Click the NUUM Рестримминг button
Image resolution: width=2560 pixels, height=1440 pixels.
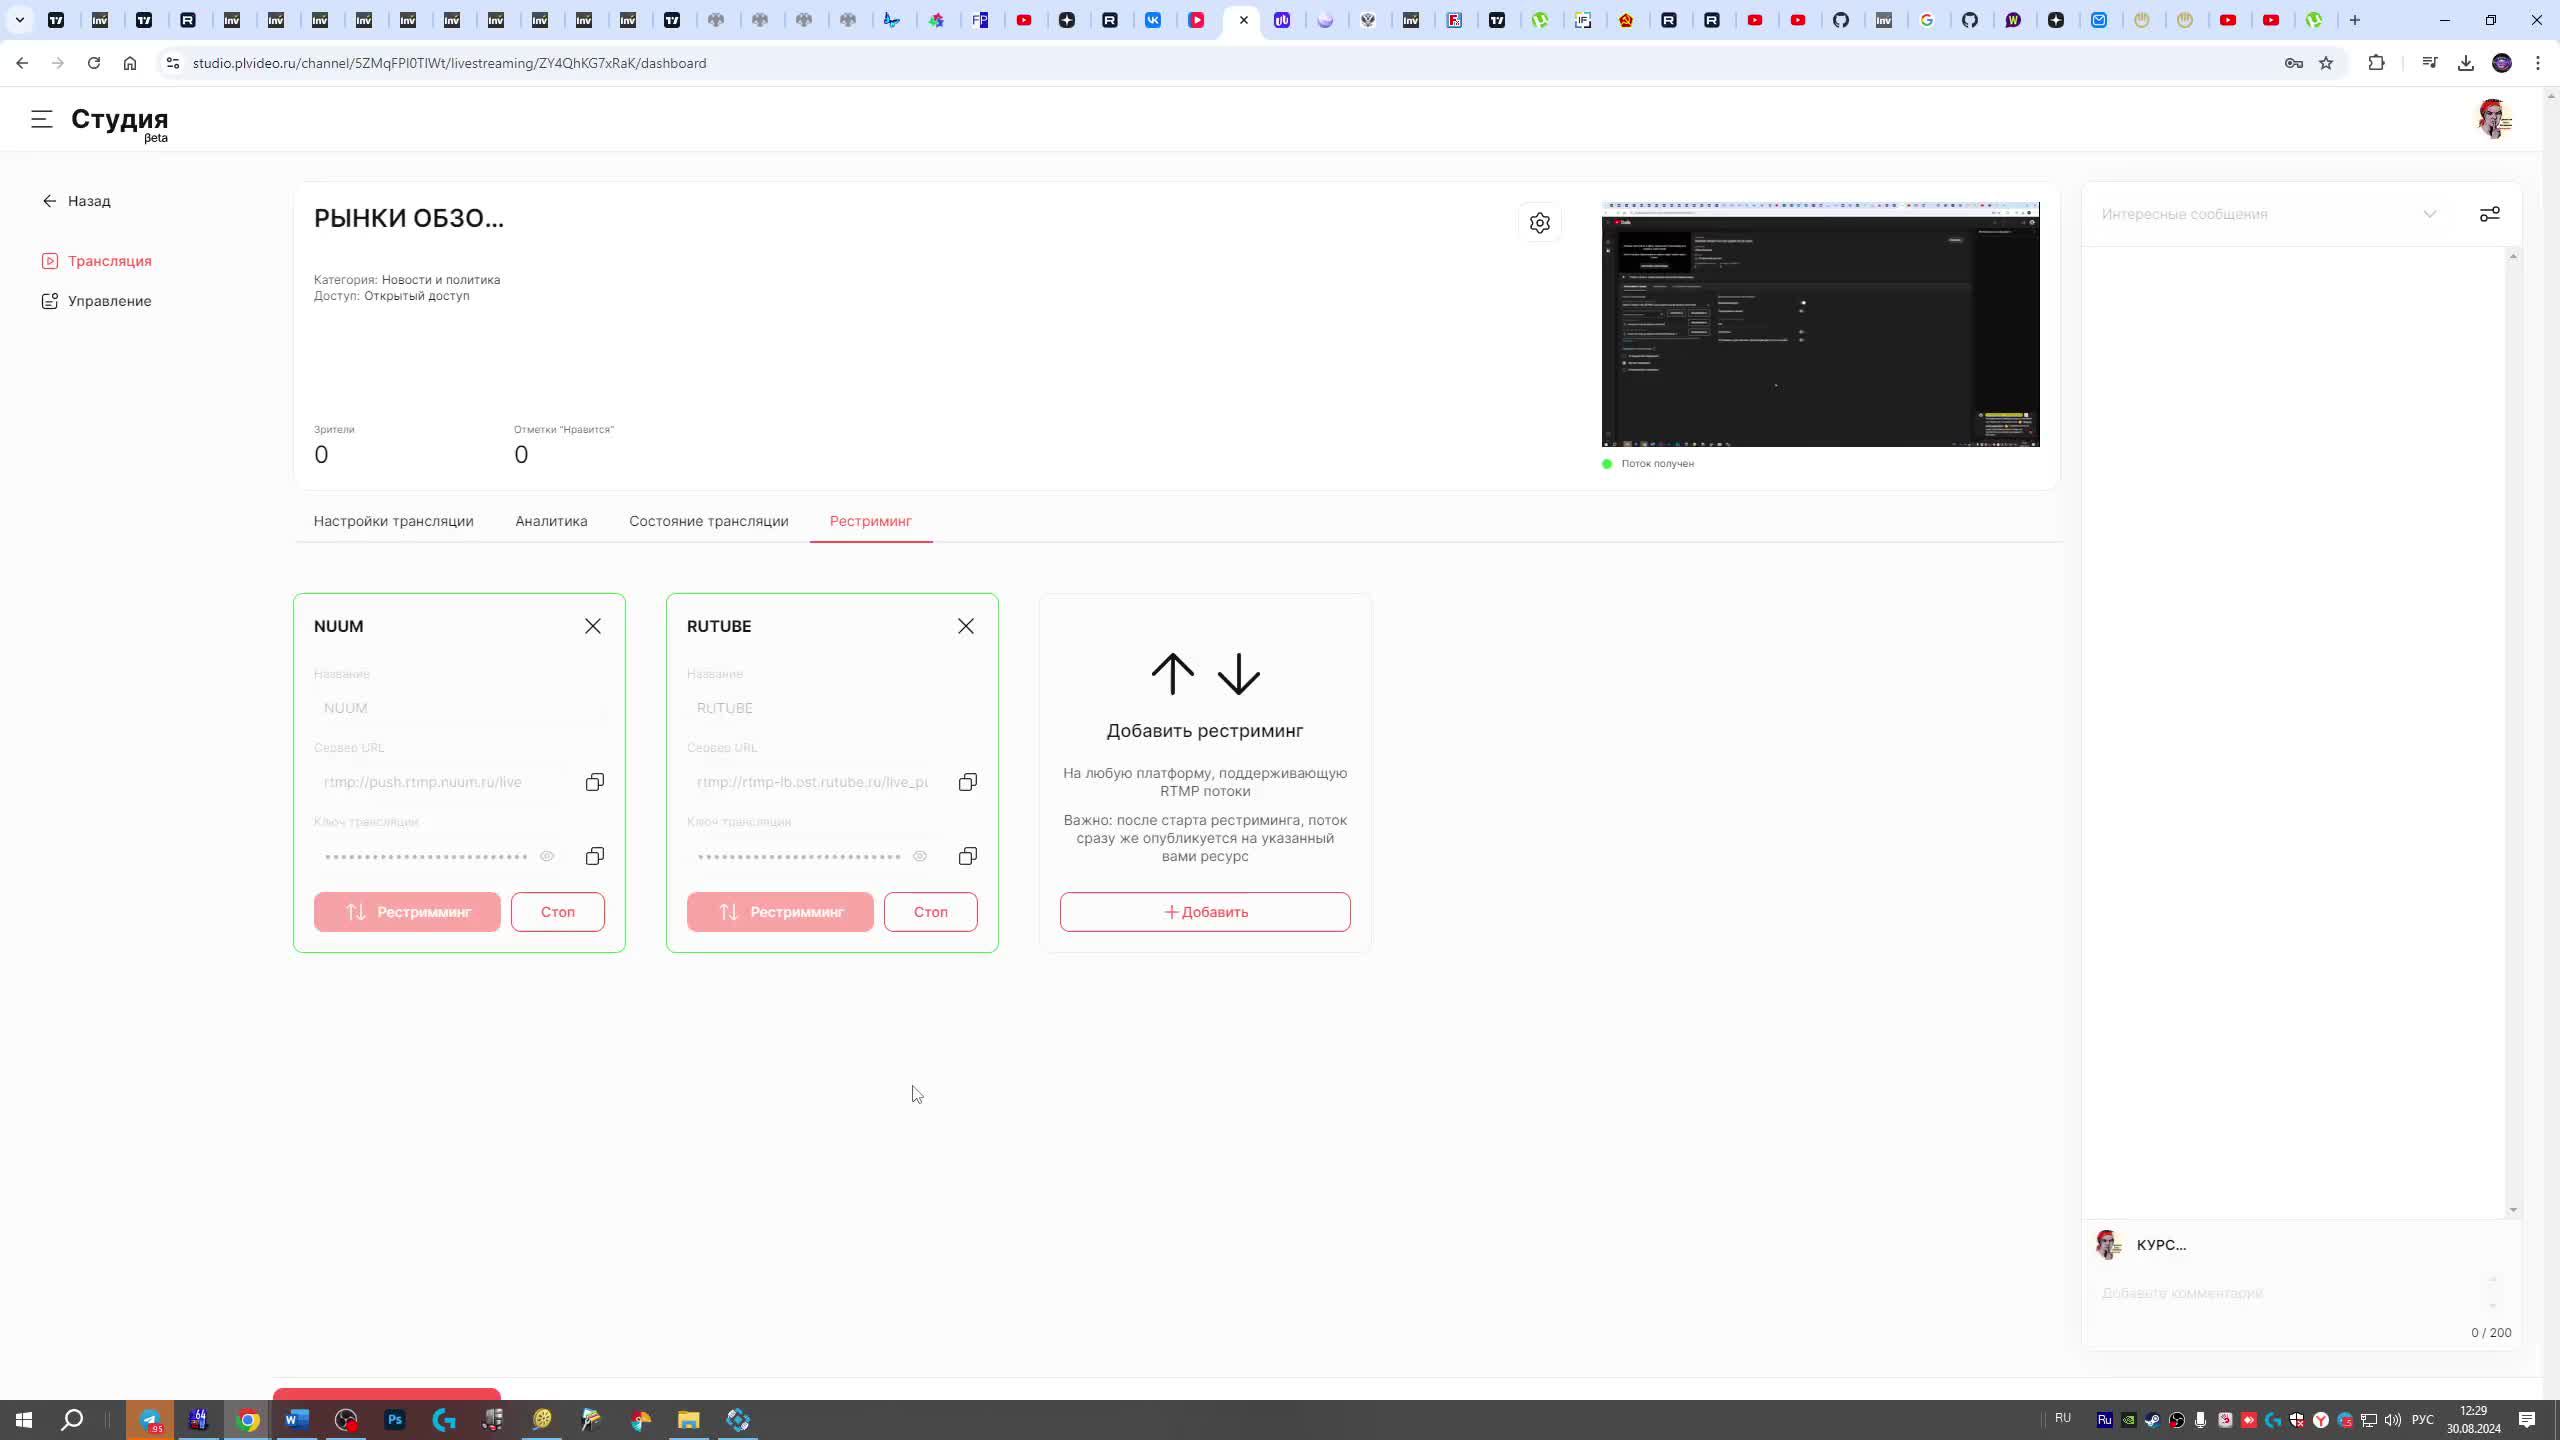click(x=407, y=912)
